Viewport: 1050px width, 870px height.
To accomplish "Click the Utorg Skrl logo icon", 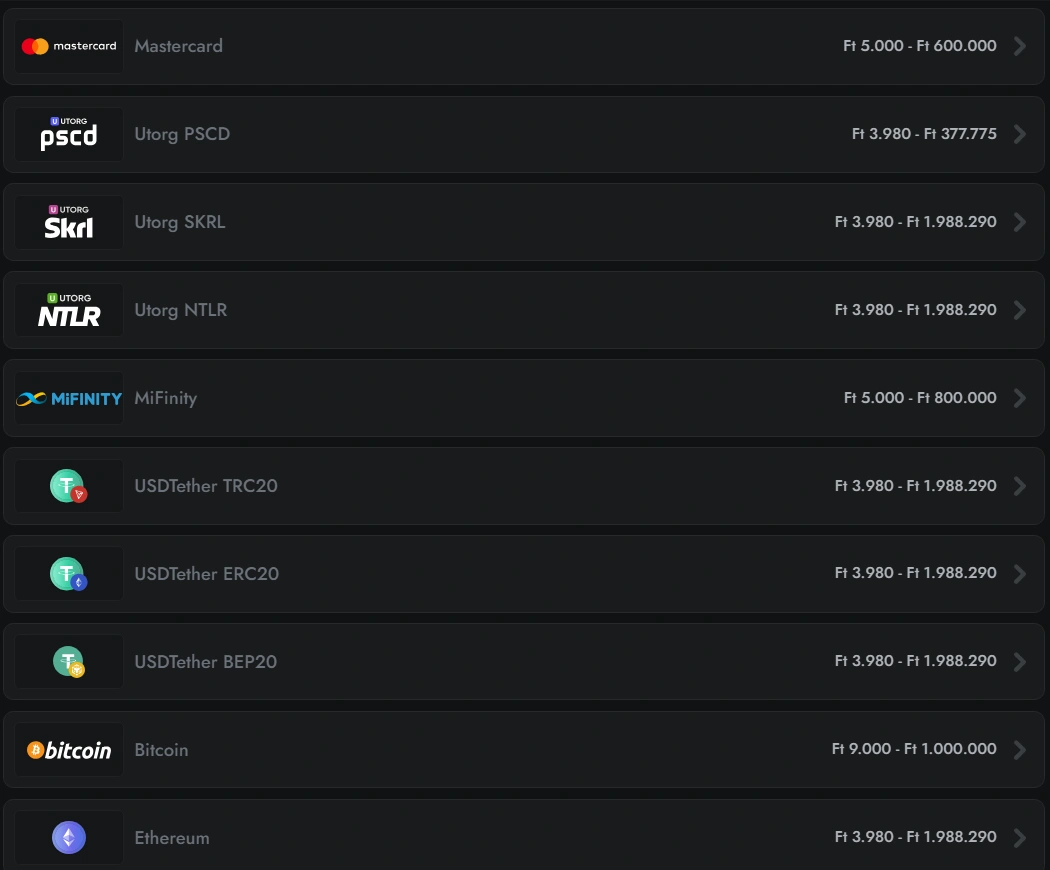I will click(69, 222).
